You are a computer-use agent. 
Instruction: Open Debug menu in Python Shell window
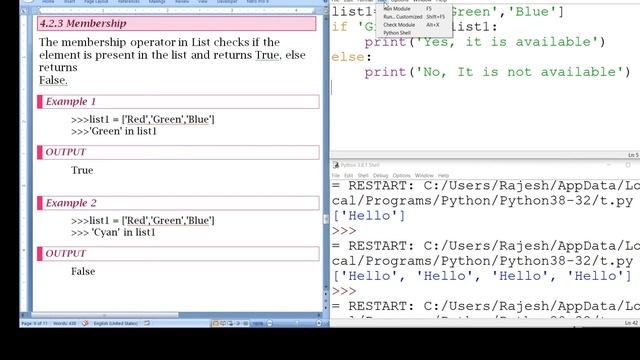click(x=380, y=176)
